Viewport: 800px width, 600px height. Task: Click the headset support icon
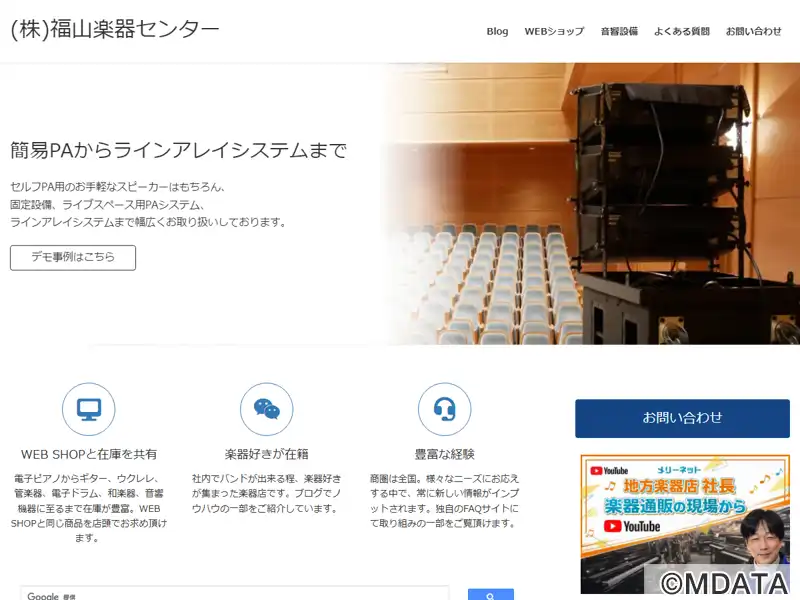pyautogui.click(x=444, y=409)
